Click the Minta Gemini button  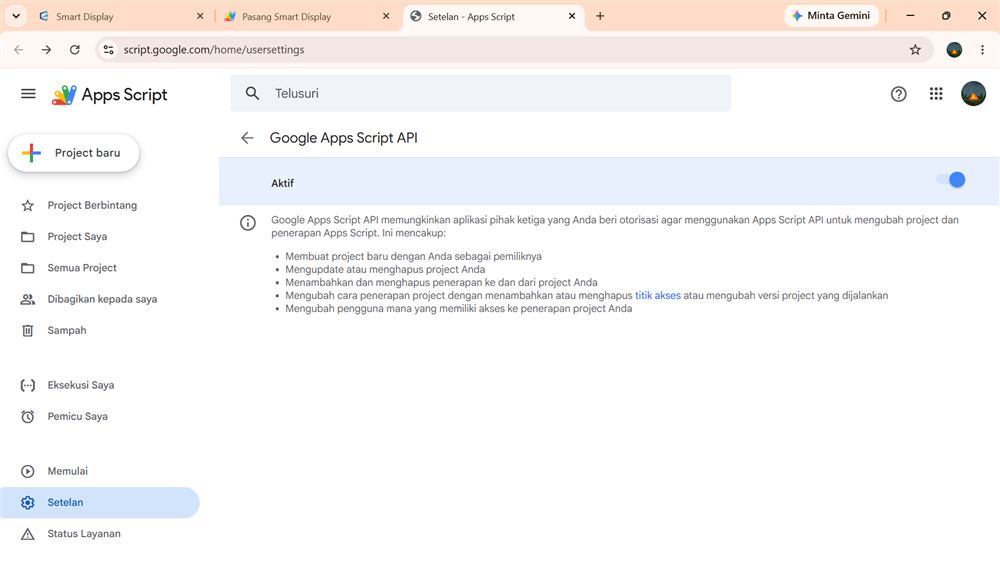point(832,16)
